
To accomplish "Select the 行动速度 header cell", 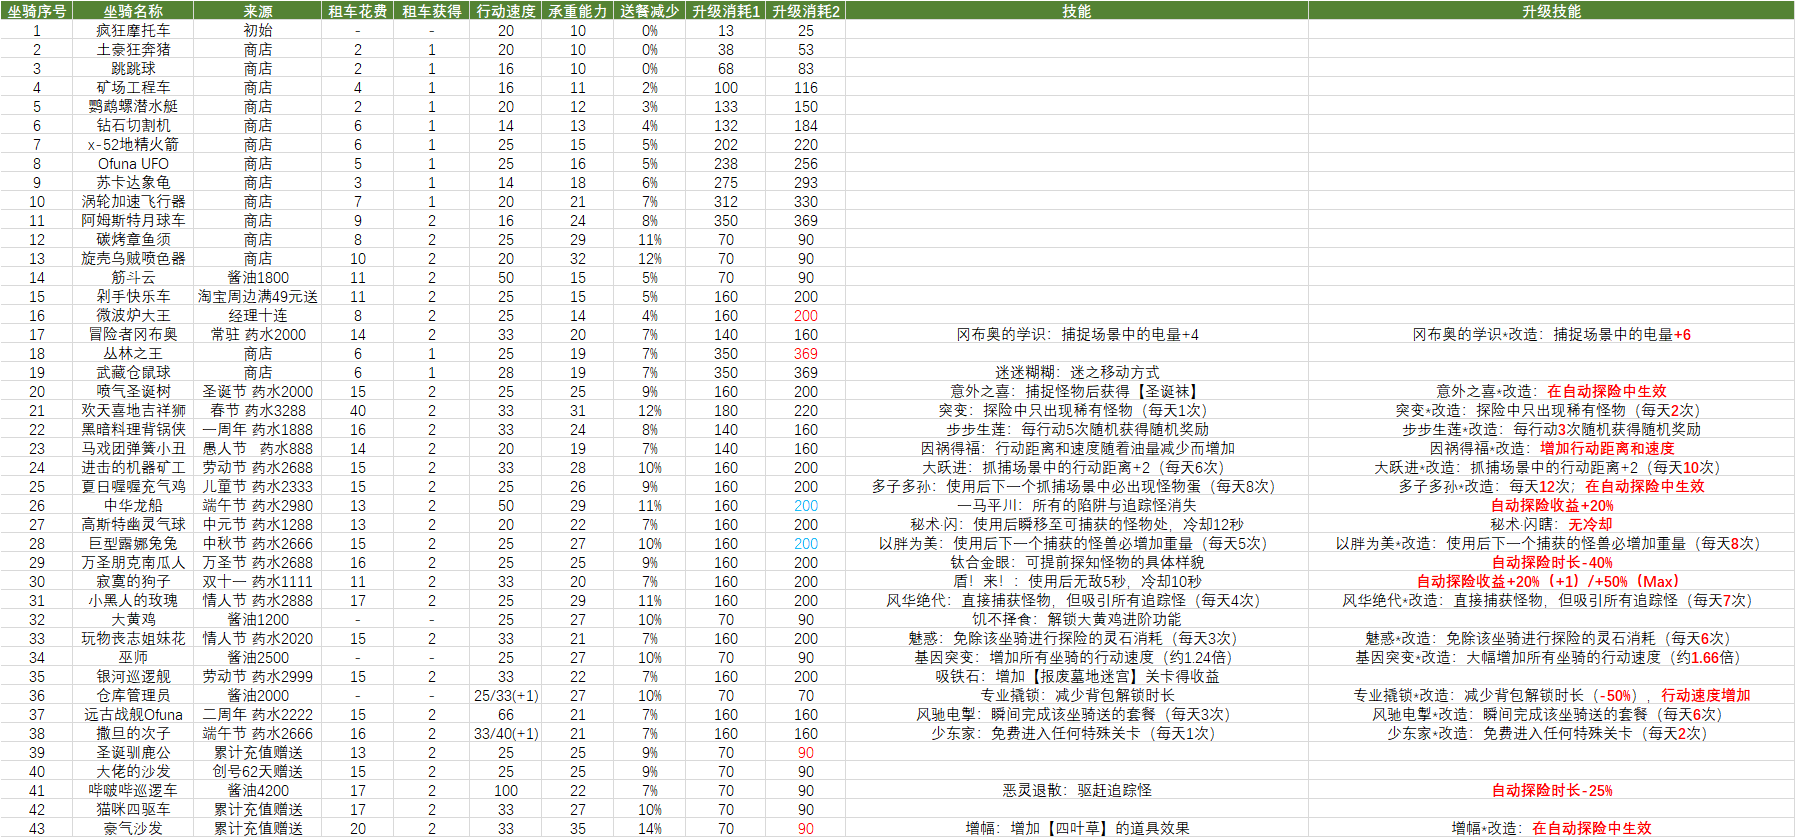I will point(506,11).
